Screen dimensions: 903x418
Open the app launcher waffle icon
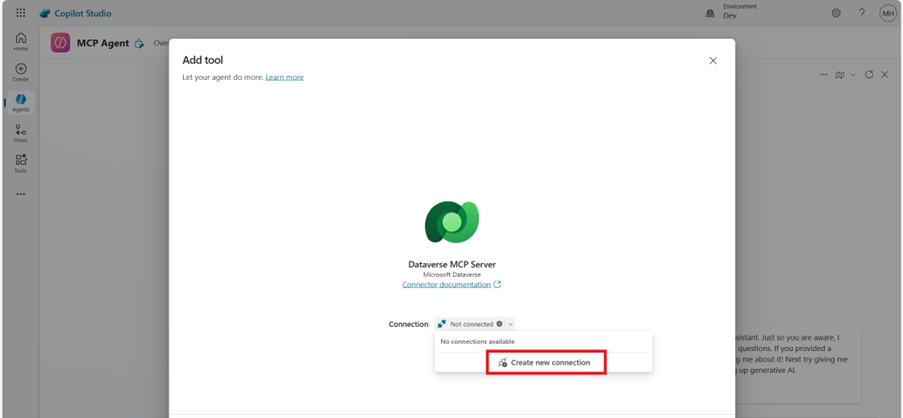pyautogui.click(x=21, y=13)
